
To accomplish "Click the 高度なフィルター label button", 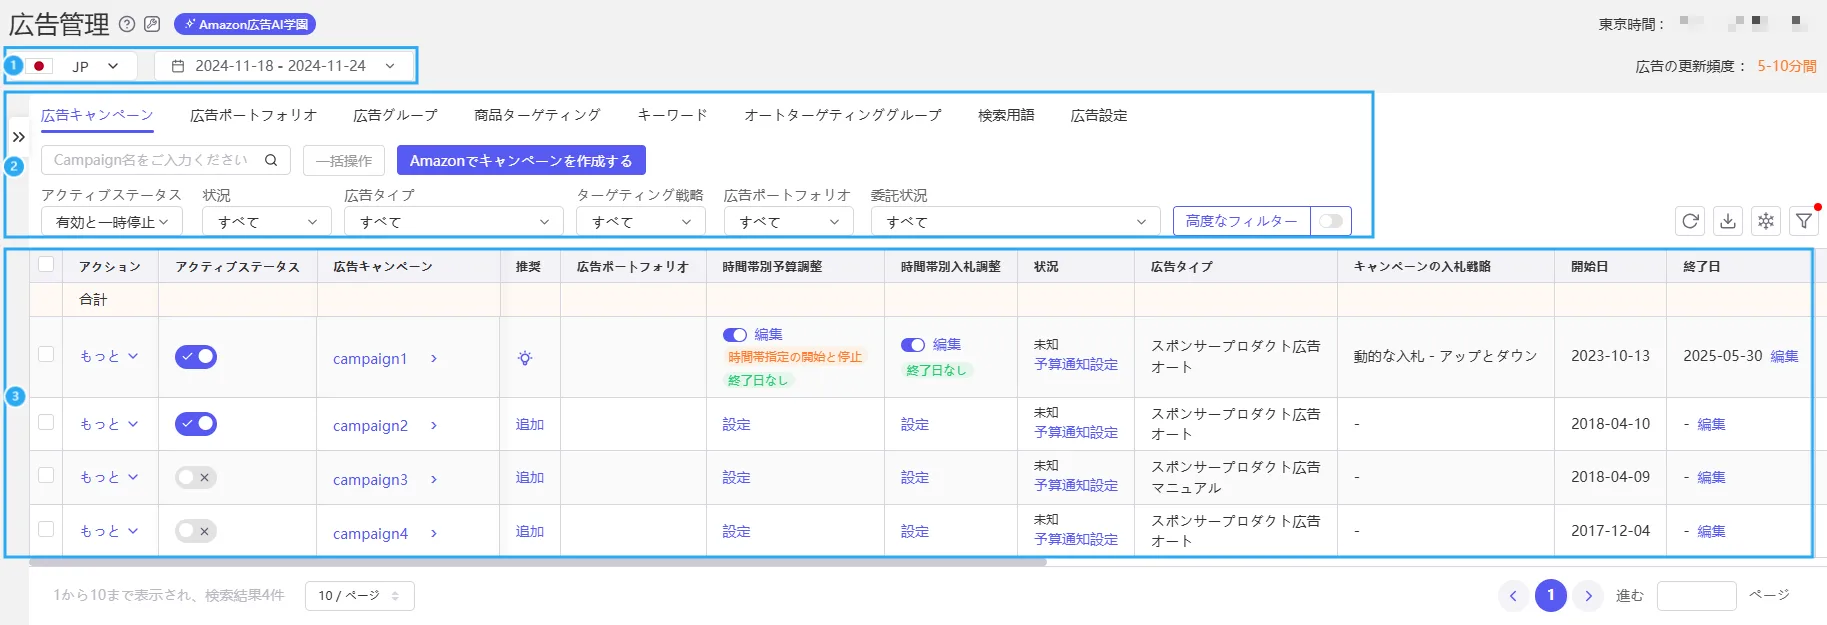I will click(1241, 221).
